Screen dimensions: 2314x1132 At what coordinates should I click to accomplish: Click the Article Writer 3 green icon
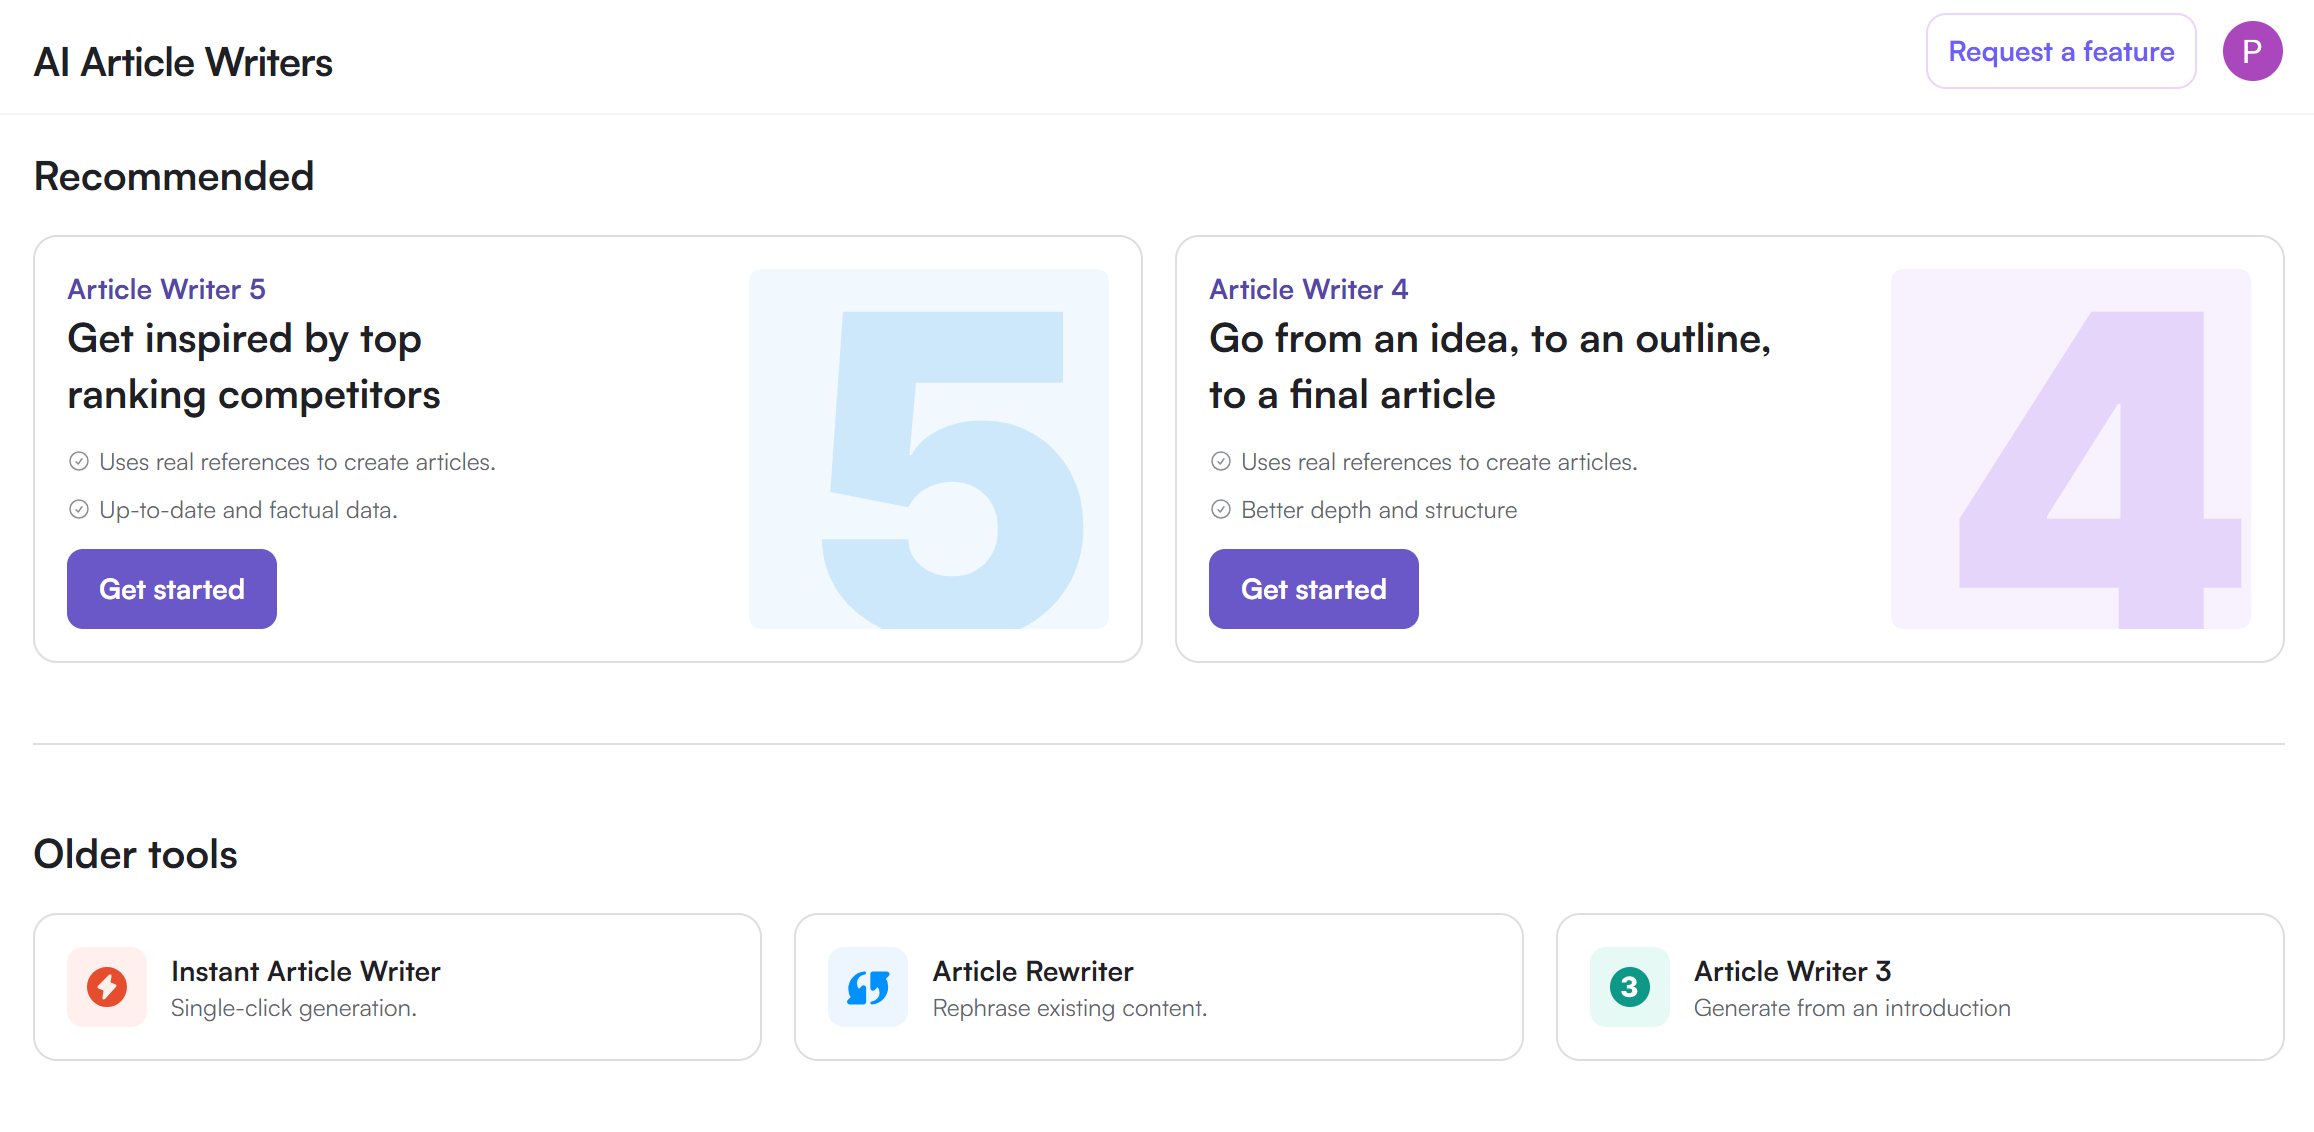[x=1629, y=987]
